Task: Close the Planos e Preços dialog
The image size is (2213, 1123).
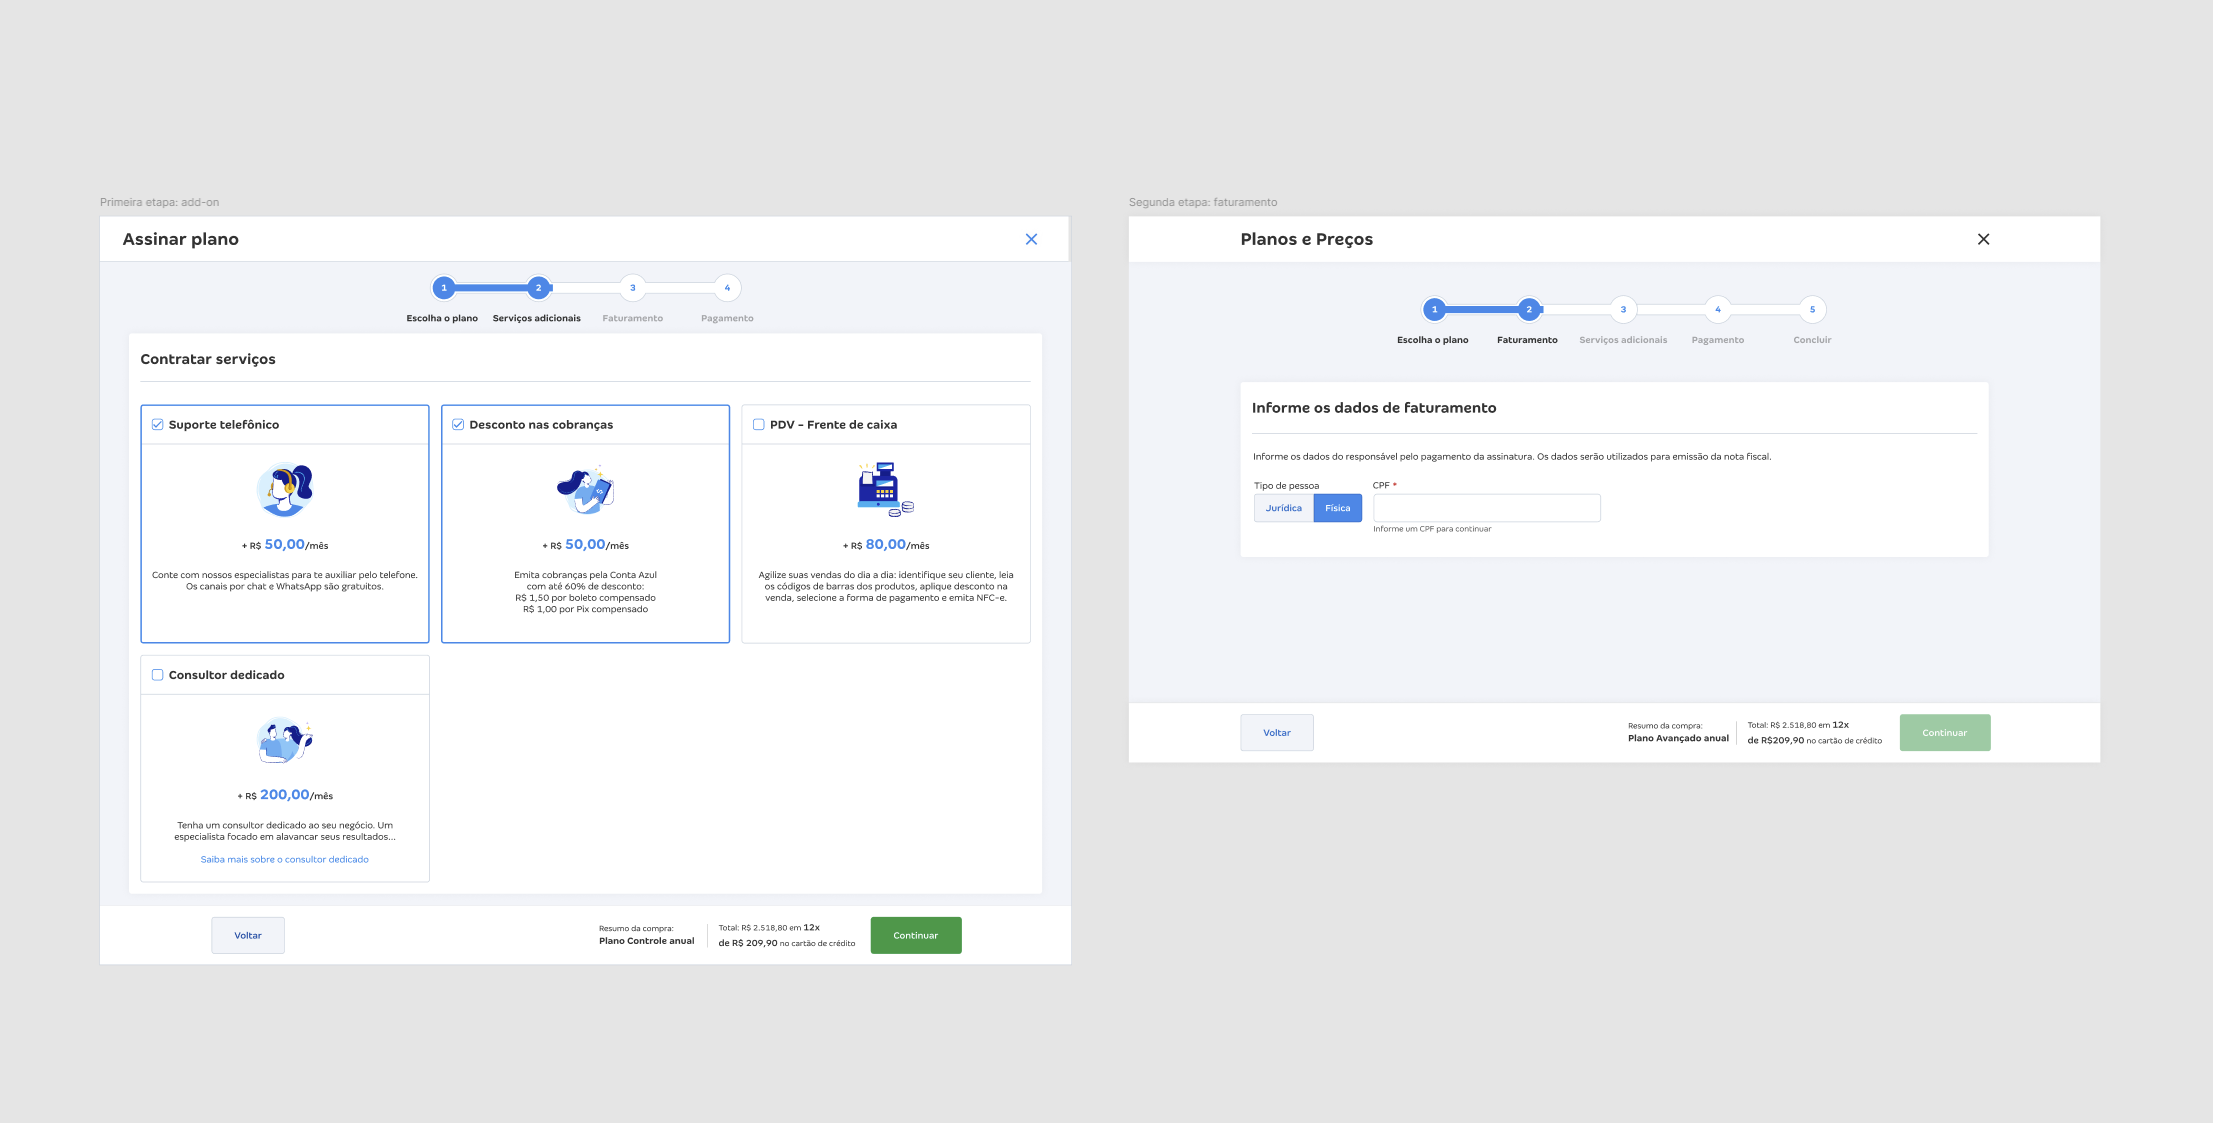Action: coord(1983,239)
